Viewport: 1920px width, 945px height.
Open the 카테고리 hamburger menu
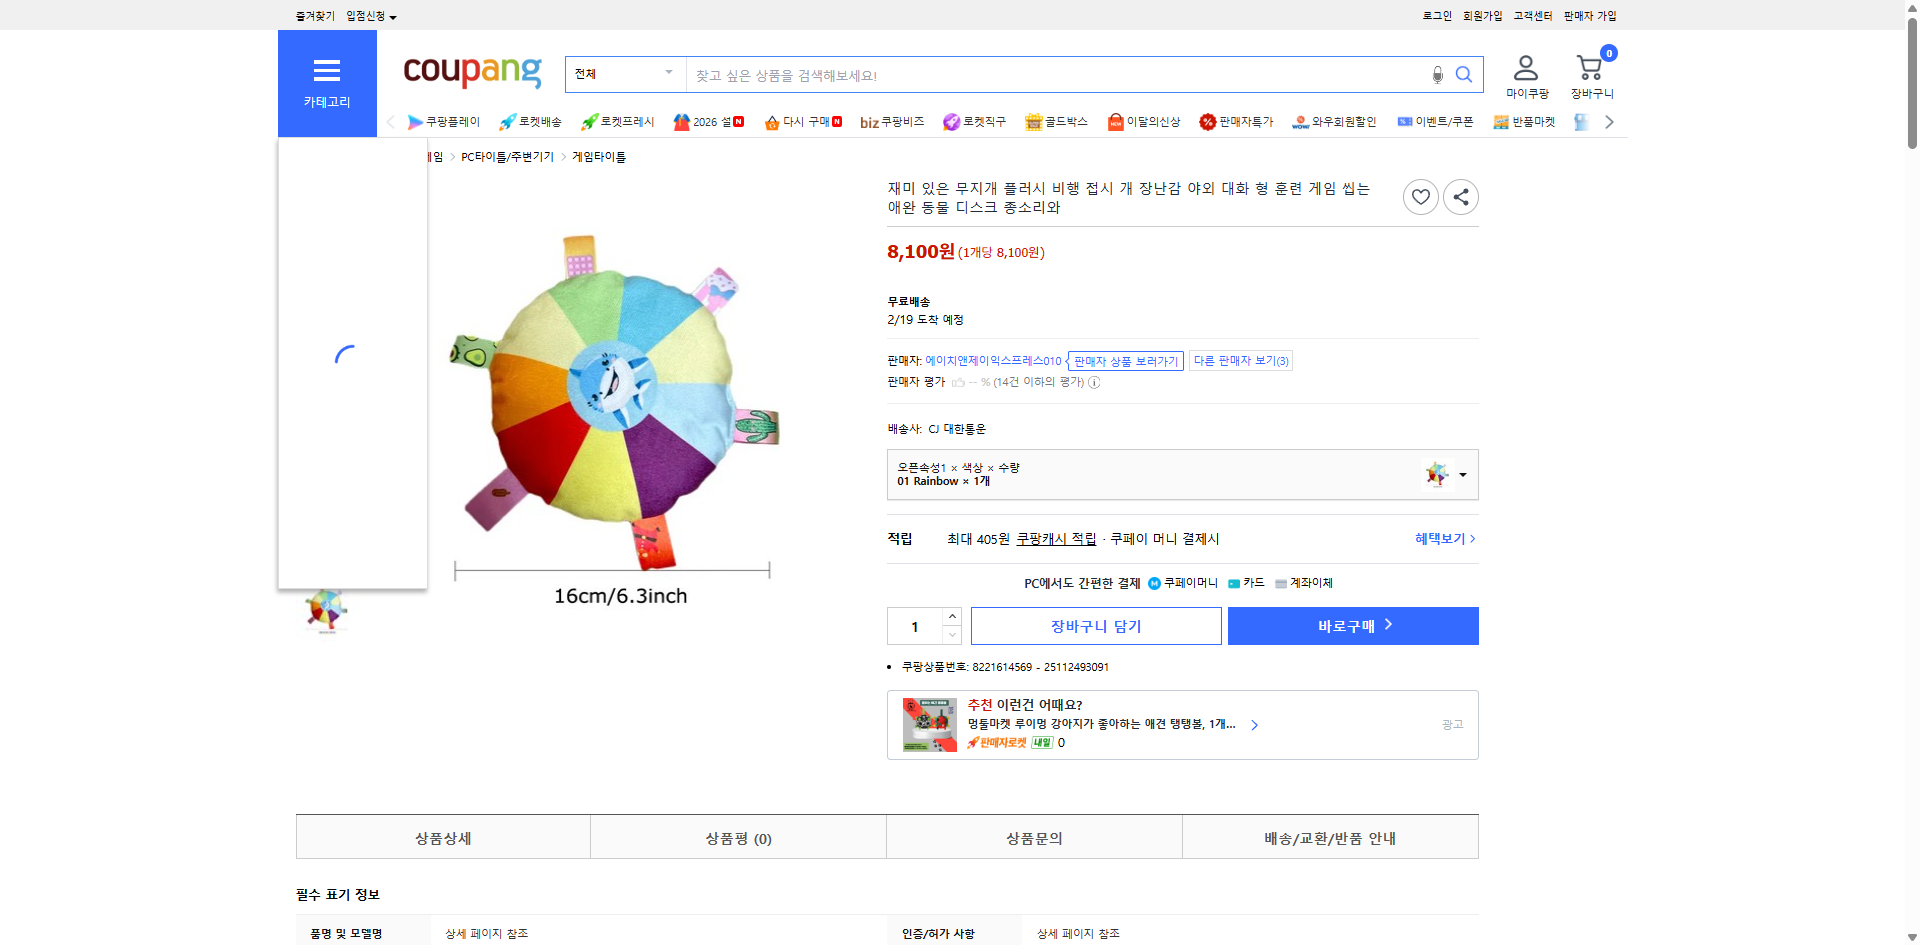pos(327,71)
